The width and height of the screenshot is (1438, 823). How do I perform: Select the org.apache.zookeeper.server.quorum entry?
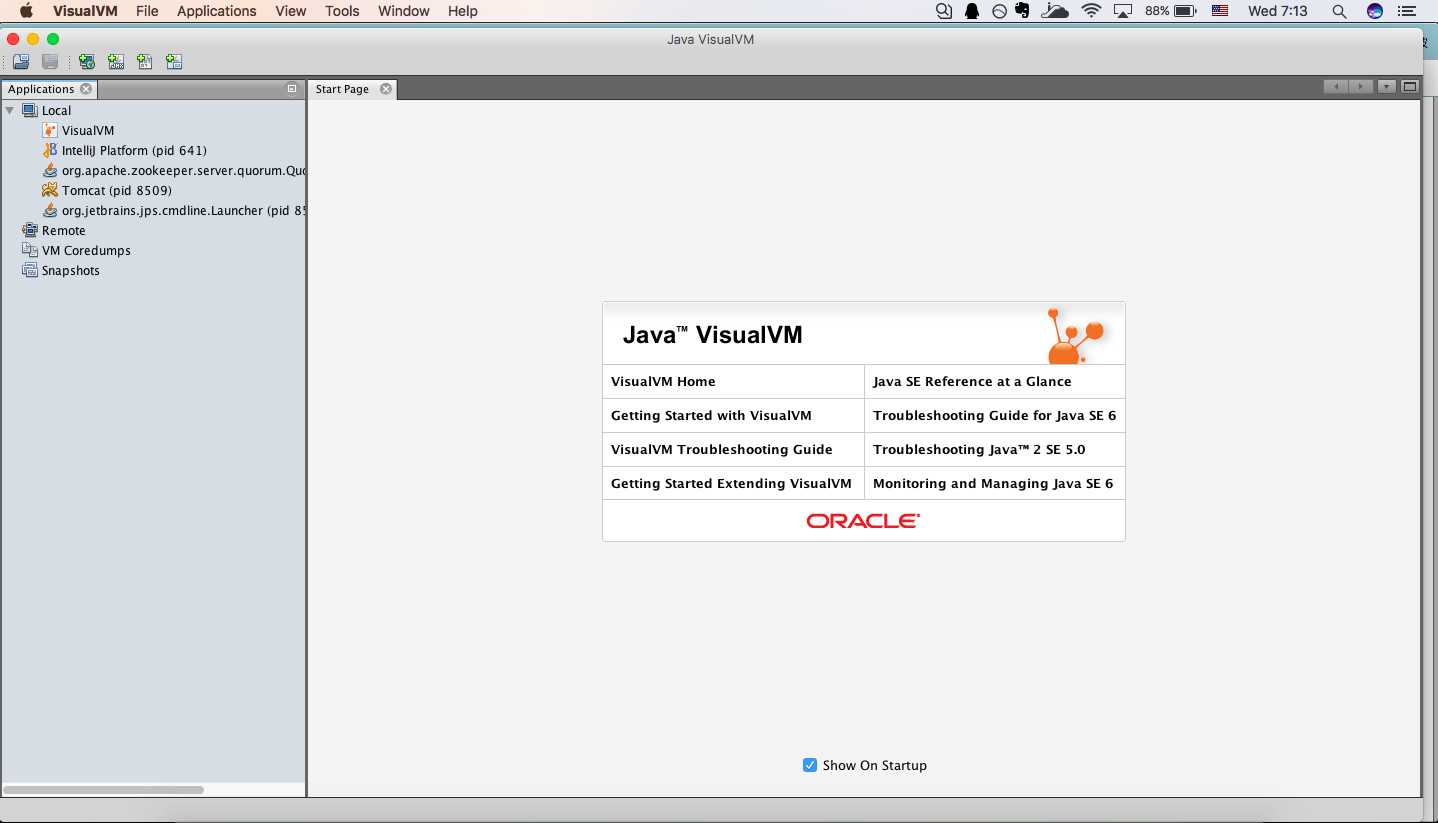coord(183,171)
